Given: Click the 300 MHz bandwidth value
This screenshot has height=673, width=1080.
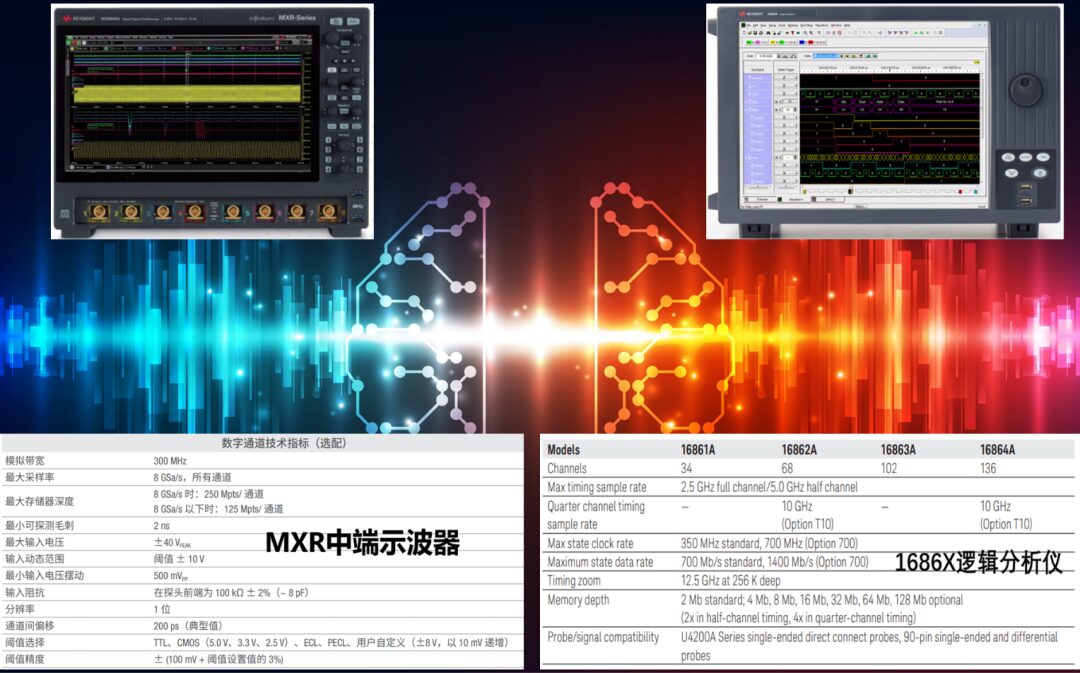Looking at the screenshot, I should pyautogui.click(x=169, y=461).
